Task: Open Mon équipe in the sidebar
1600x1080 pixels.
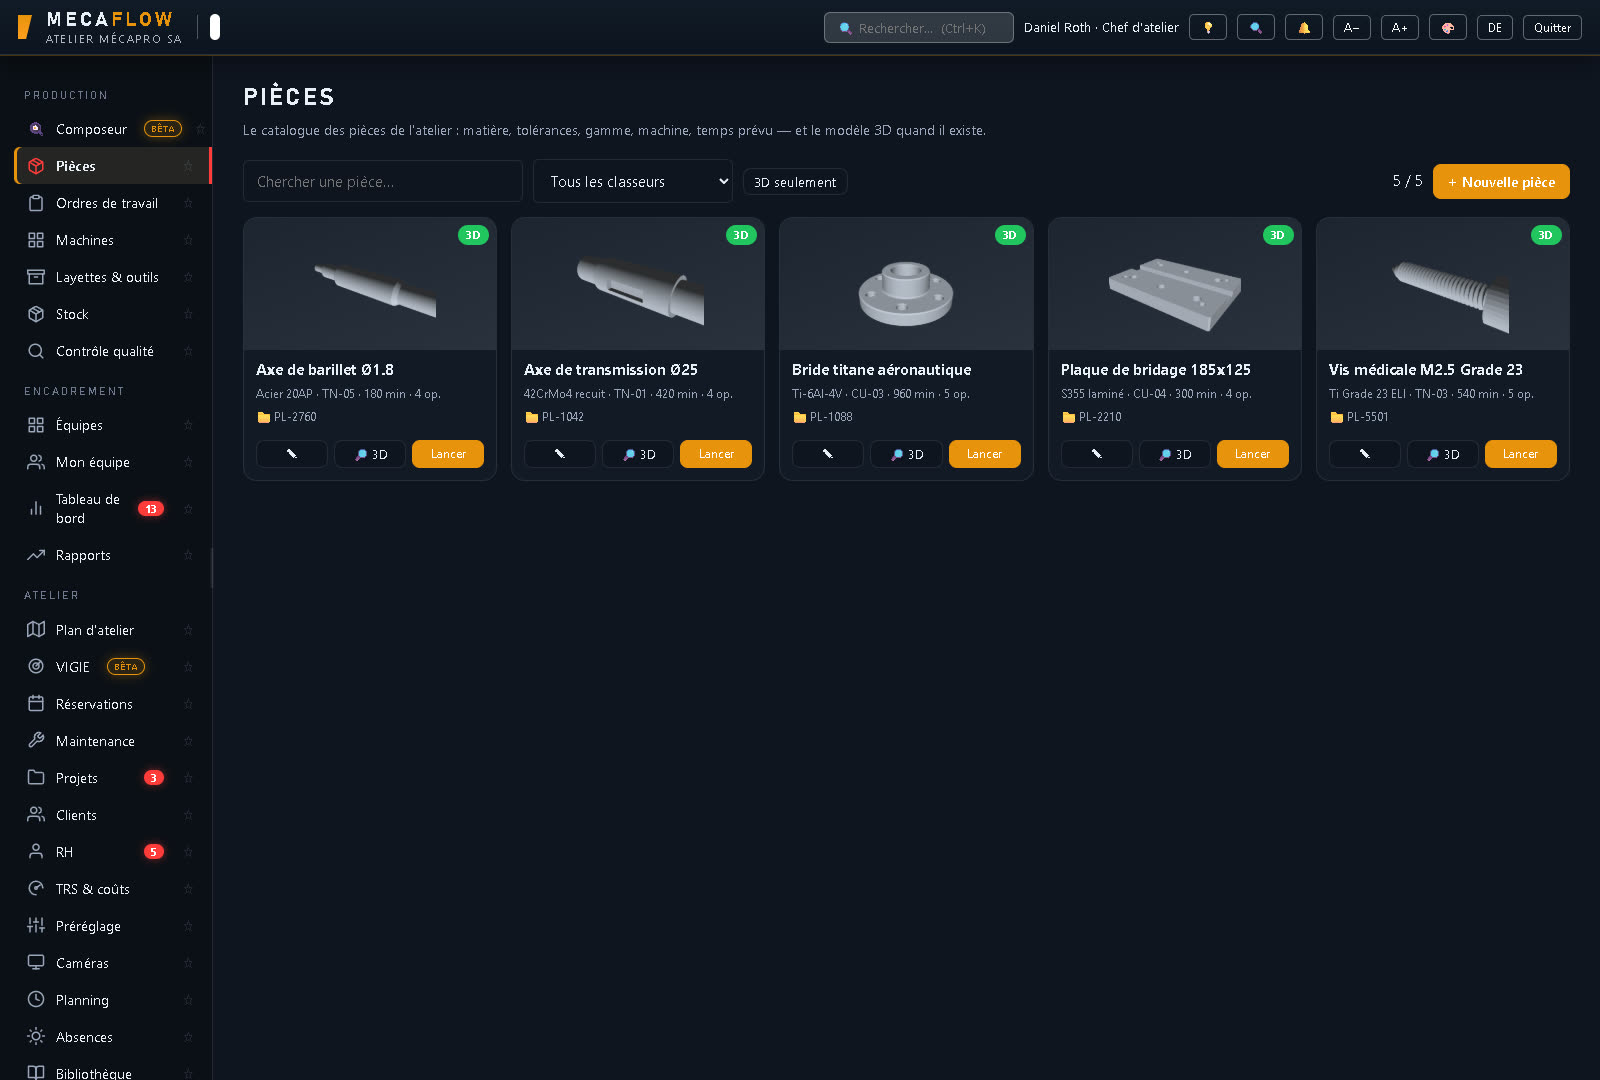Action: click(x=111, y=462)
